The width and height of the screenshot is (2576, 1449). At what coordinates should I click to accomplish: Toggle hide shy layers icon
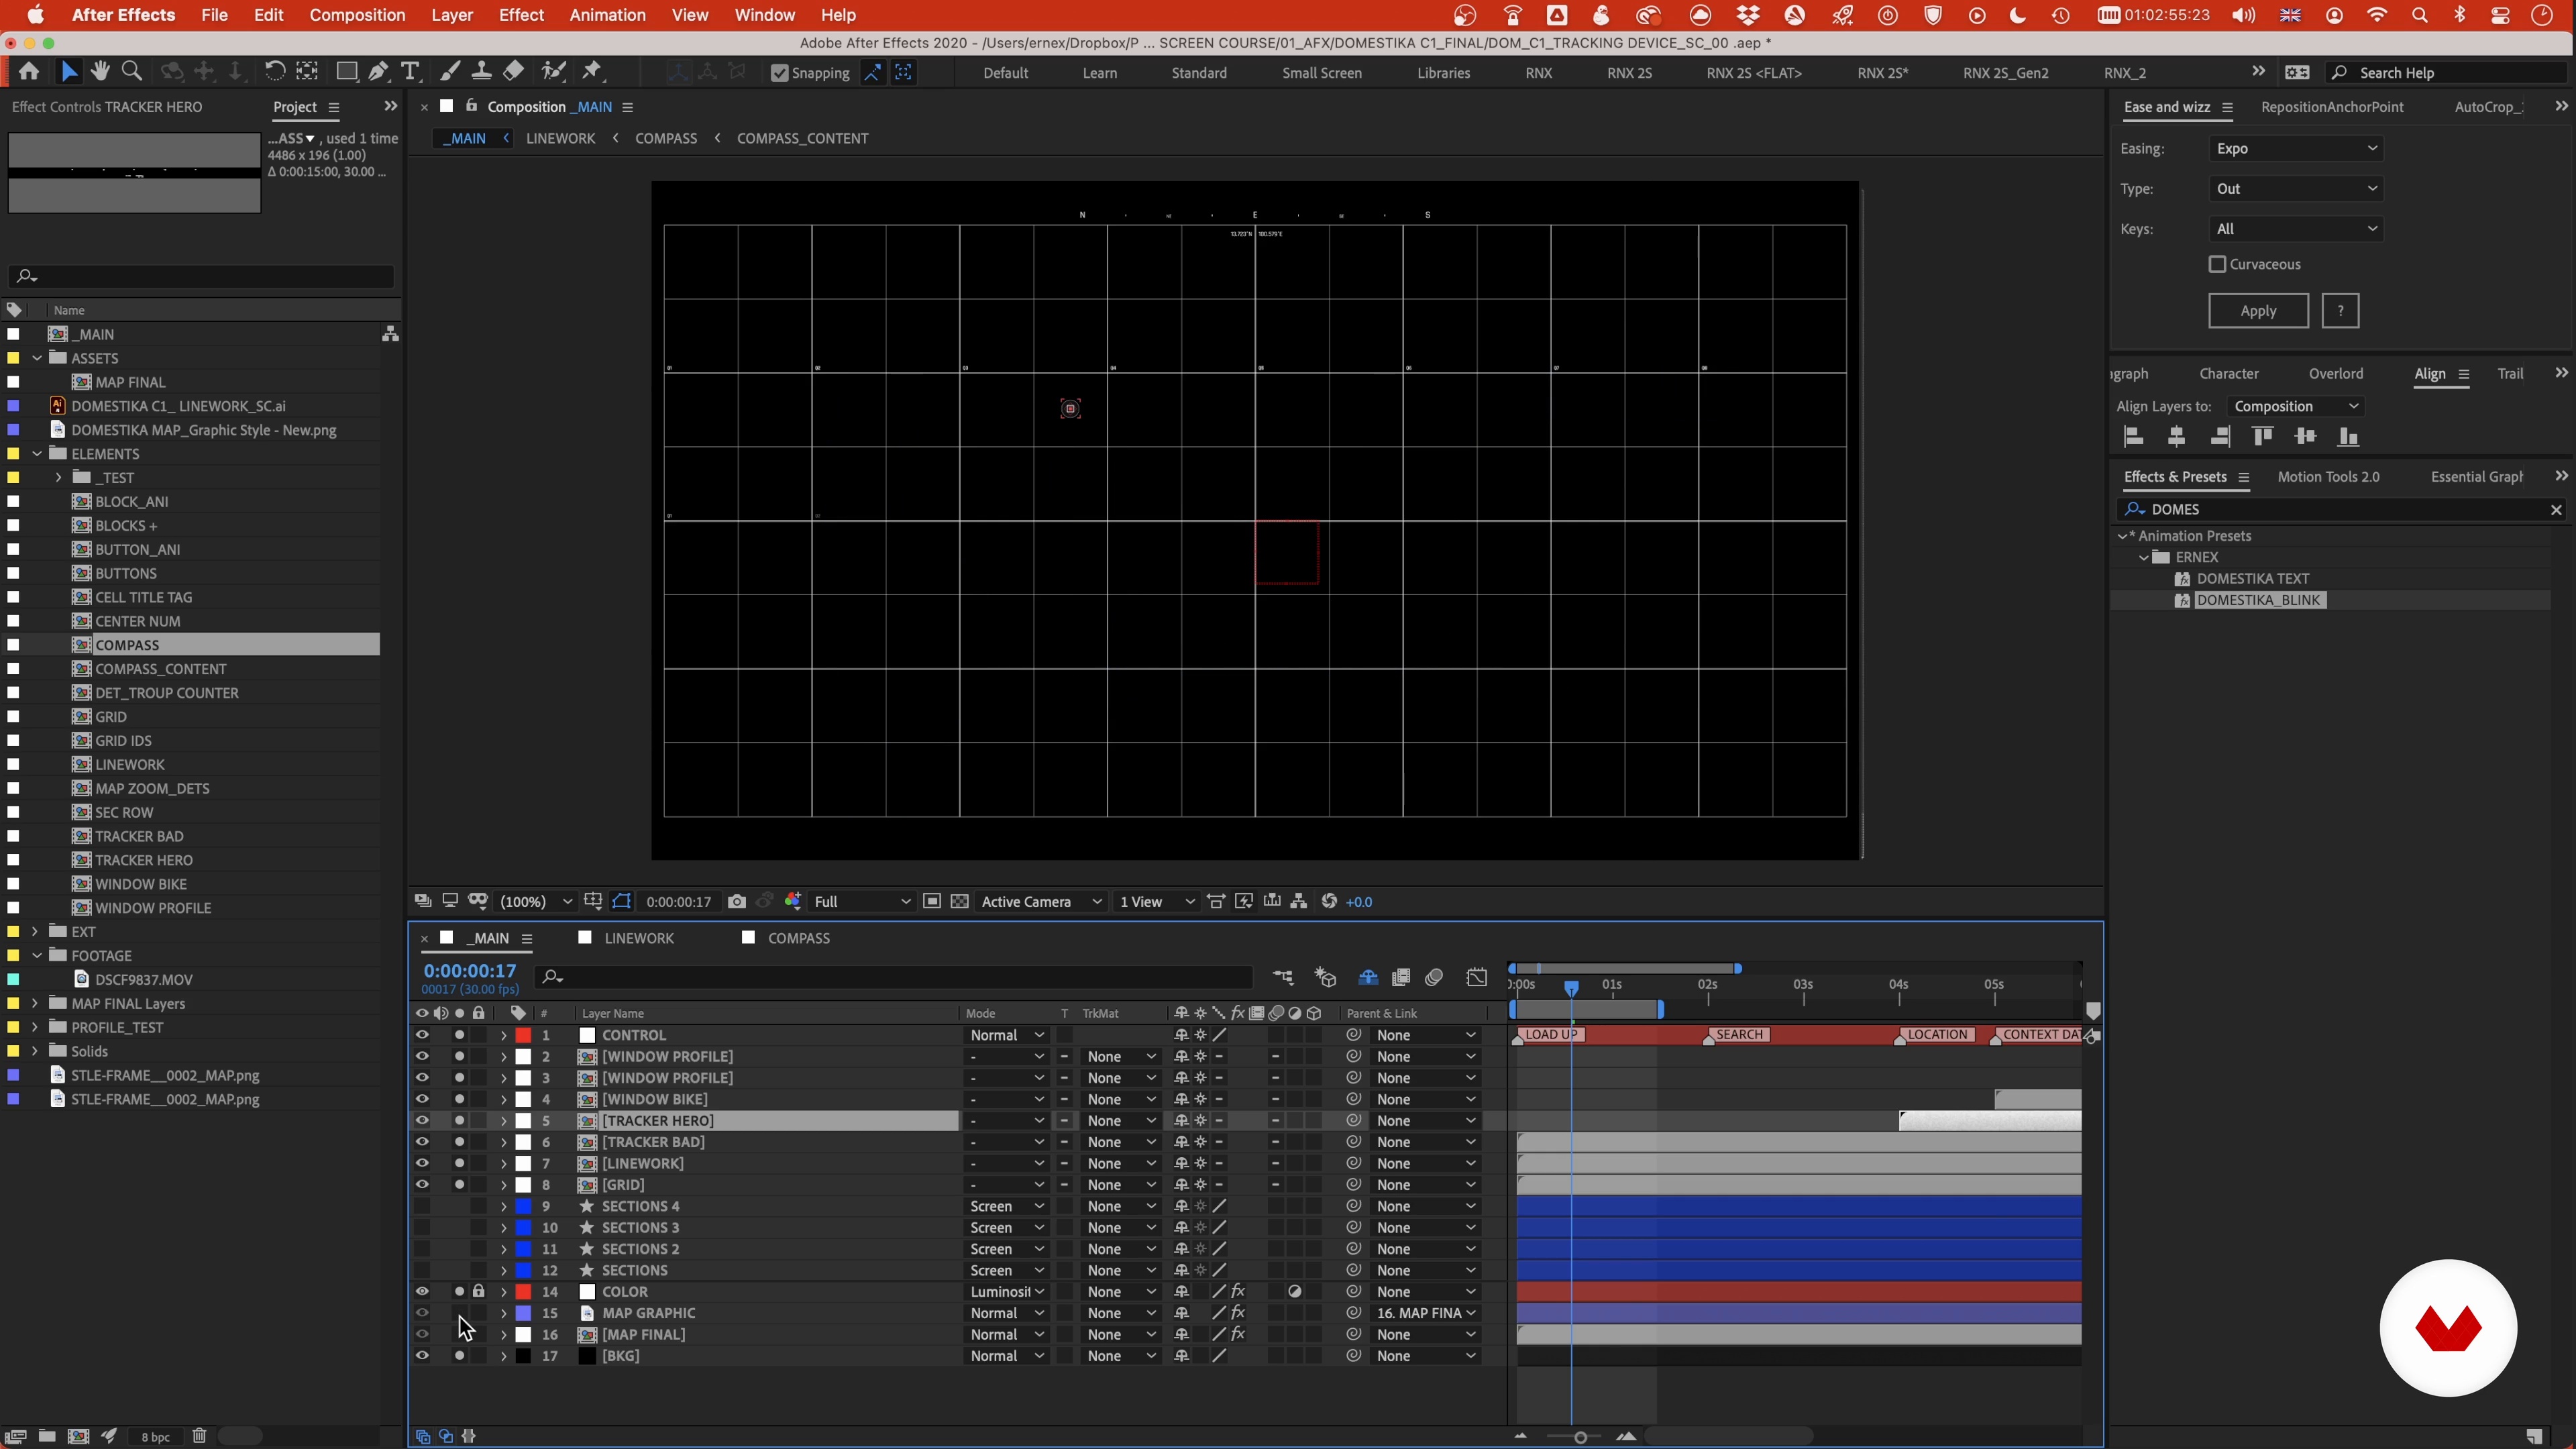point(1368,978)
